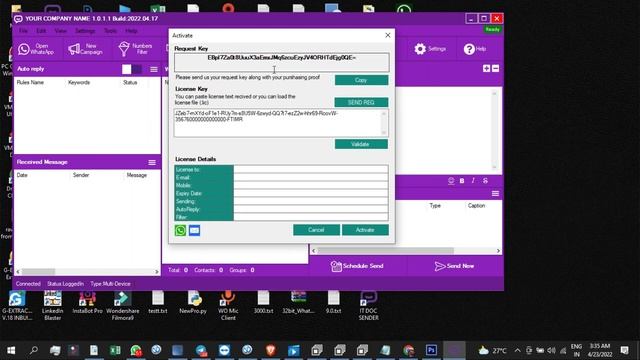Click the Rules Name column header
Viewport: 640px width, 360px height.
[x=30, y=82]
